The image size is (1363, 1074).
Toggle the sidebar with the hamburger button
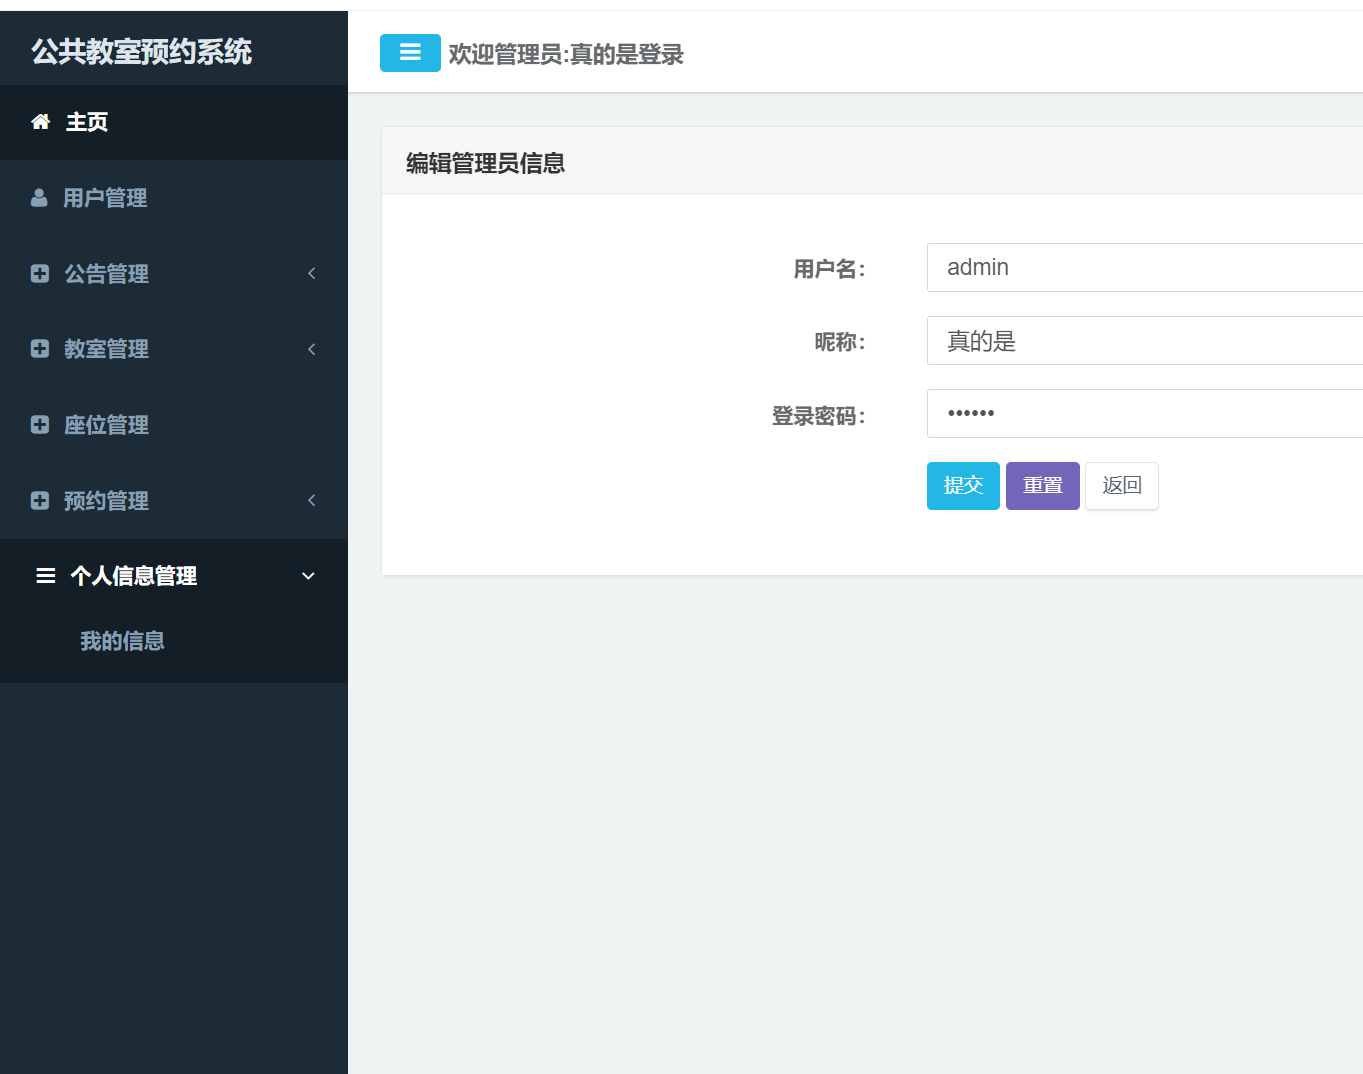click(410, 53)
